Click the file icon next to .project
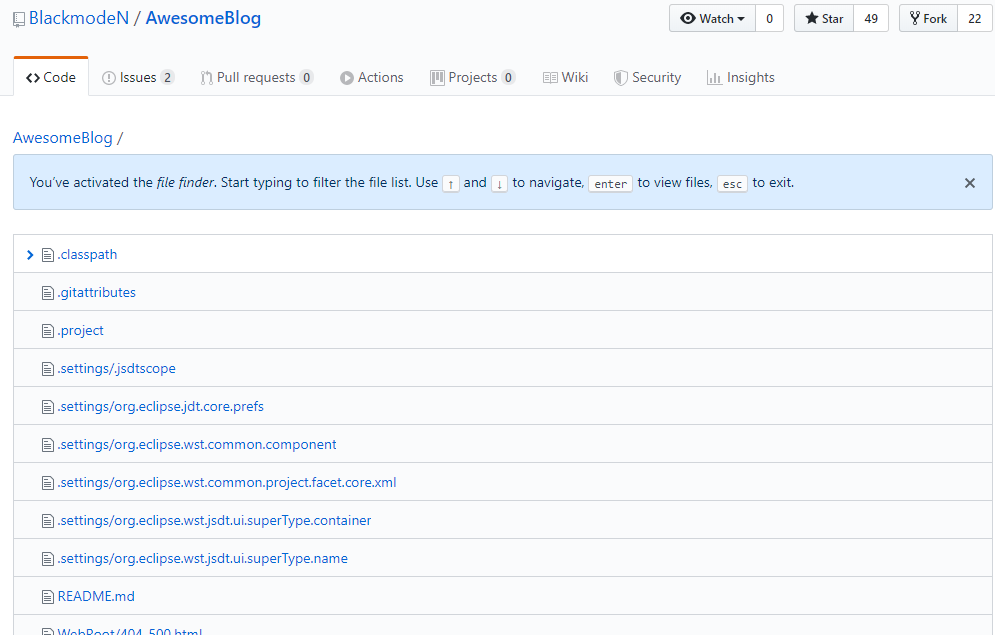The height and width of the screenshot is (635, 995). click(x=48, y=331)
